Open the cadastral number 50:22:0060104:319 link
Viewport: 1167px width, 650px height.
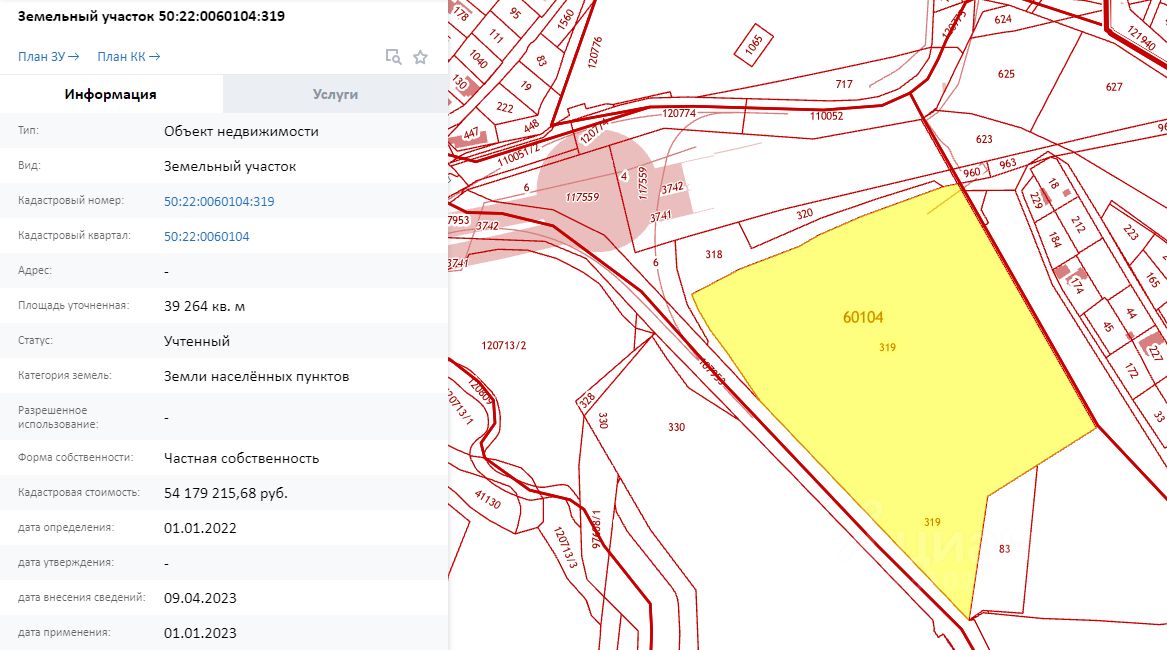click(219, 201)
